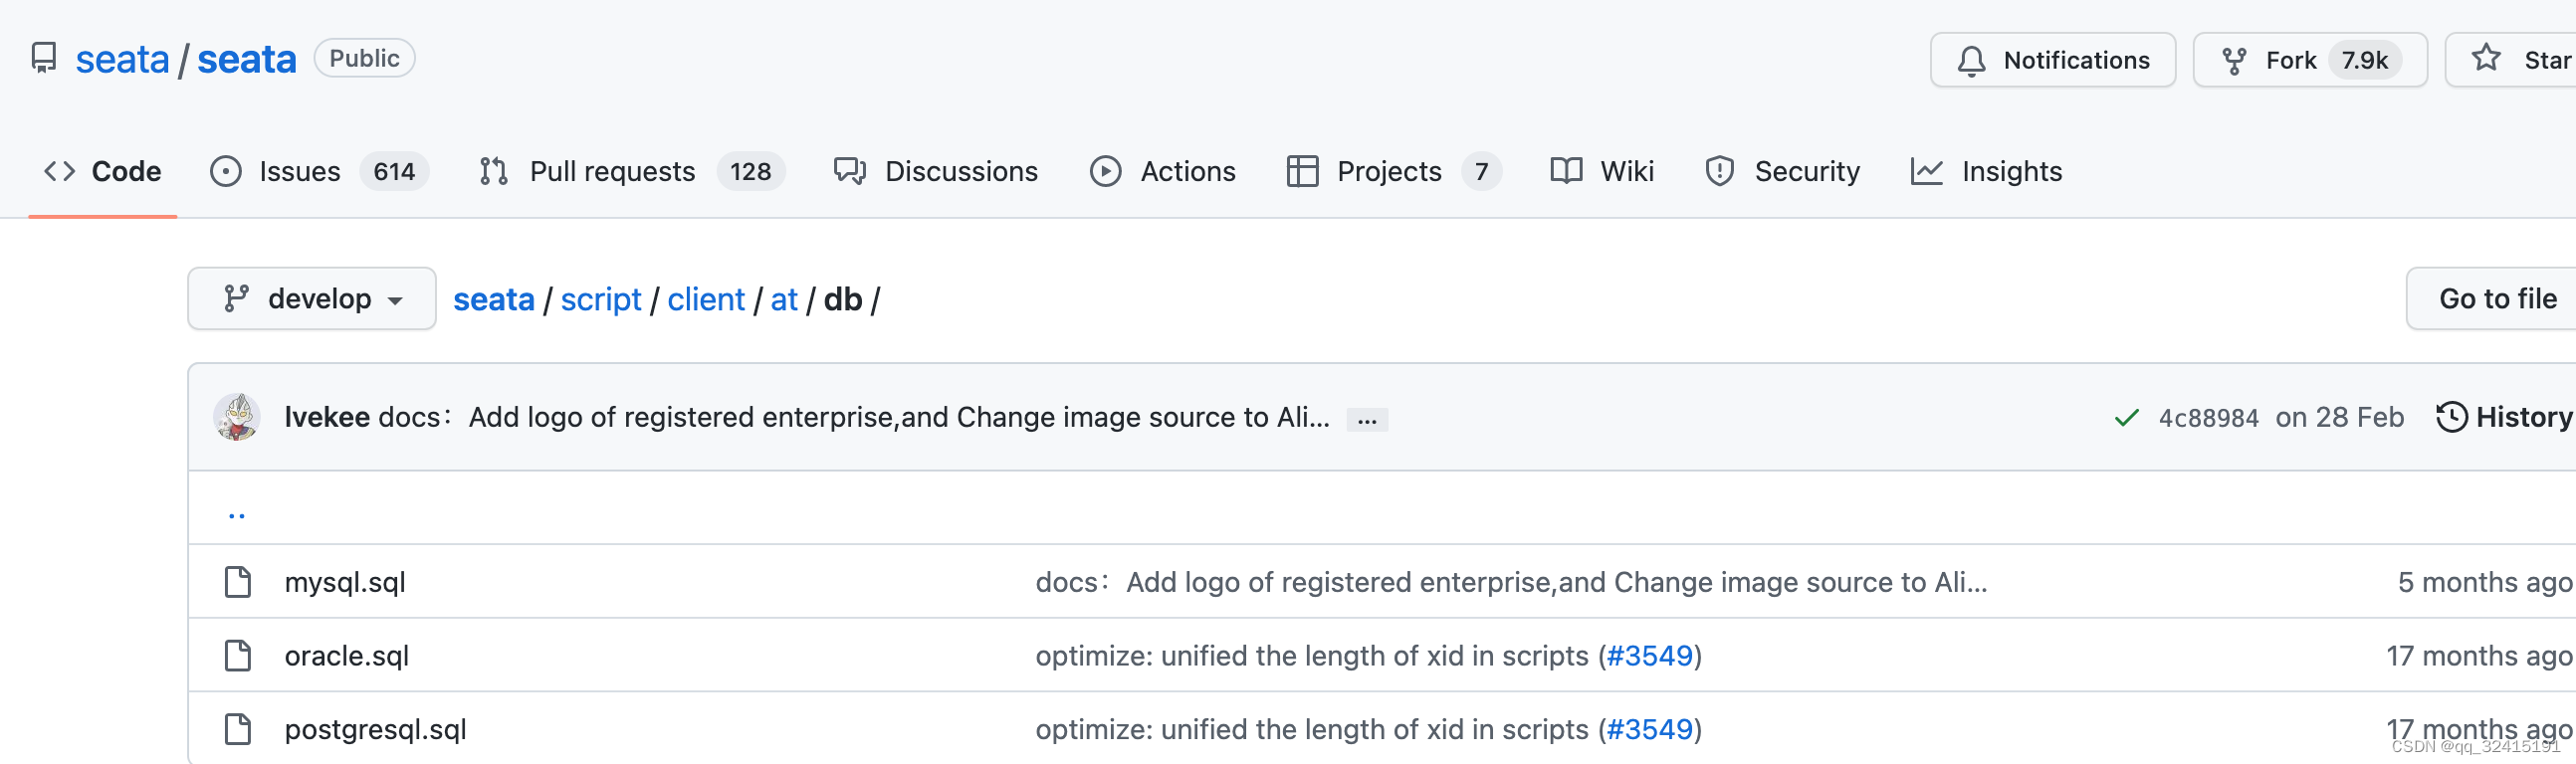This screenshot has height=764, width=2576.
Task: Open commit History via the clock icon
Action: (x=2451, y=417)
